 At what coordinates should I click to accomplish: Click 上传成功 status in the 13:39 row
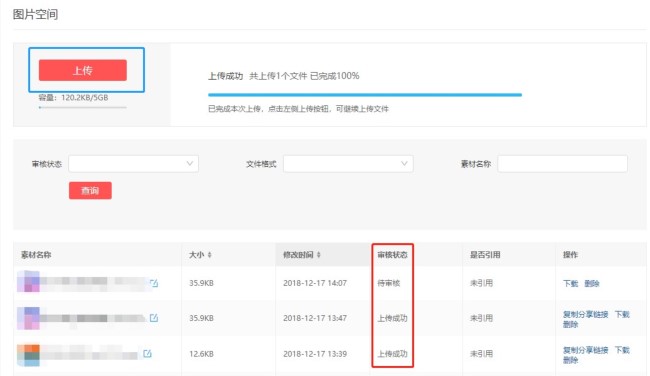pos(392,354)
